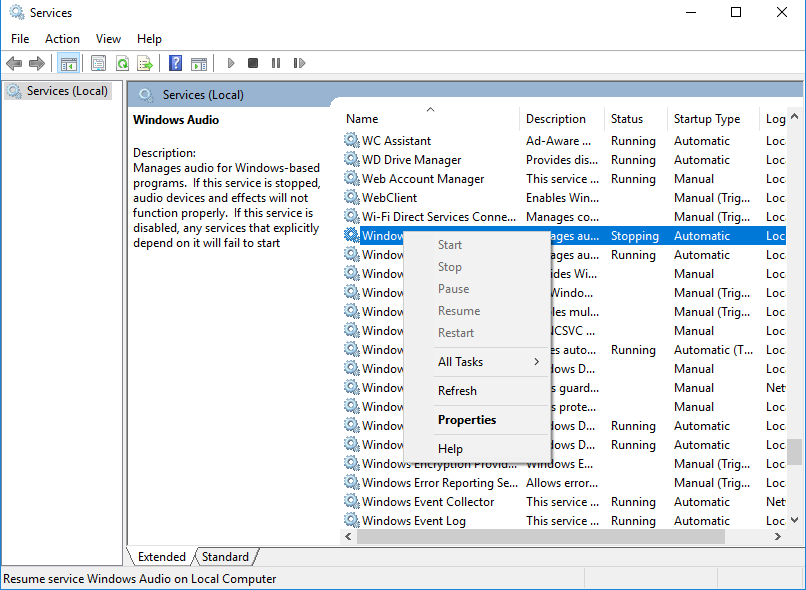This screenshot has width=806, height=590.
Task: Click the horizontal scroll left arrow
Action: [349, 537]
